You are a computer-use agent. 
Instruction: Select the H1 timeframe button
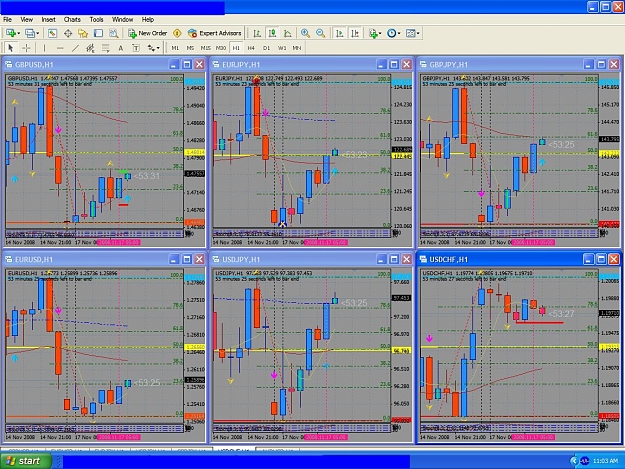[x=236, y=48]
